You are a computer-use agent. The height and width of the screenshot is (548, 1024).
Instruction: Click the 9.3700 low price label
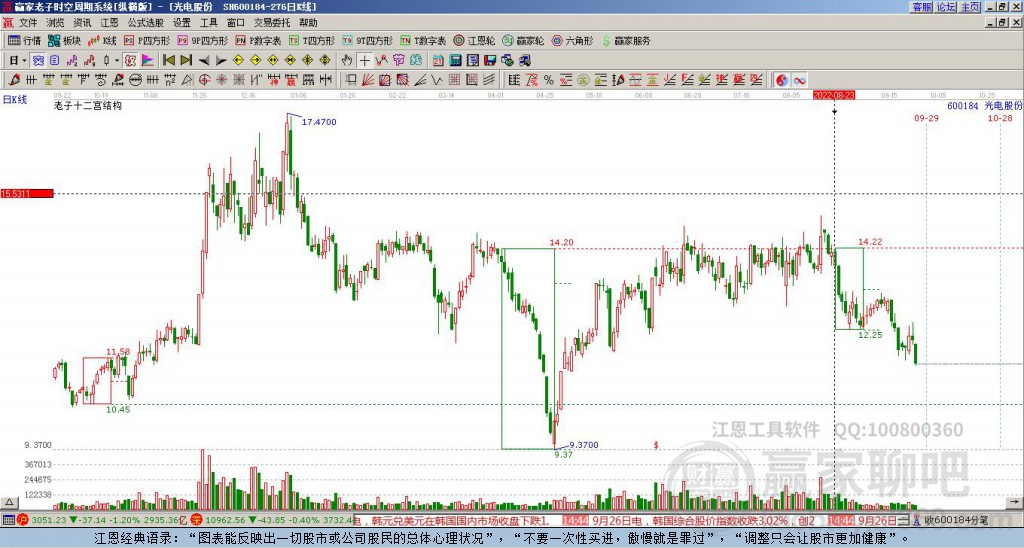pyautogui.click(x=584, y=445)
